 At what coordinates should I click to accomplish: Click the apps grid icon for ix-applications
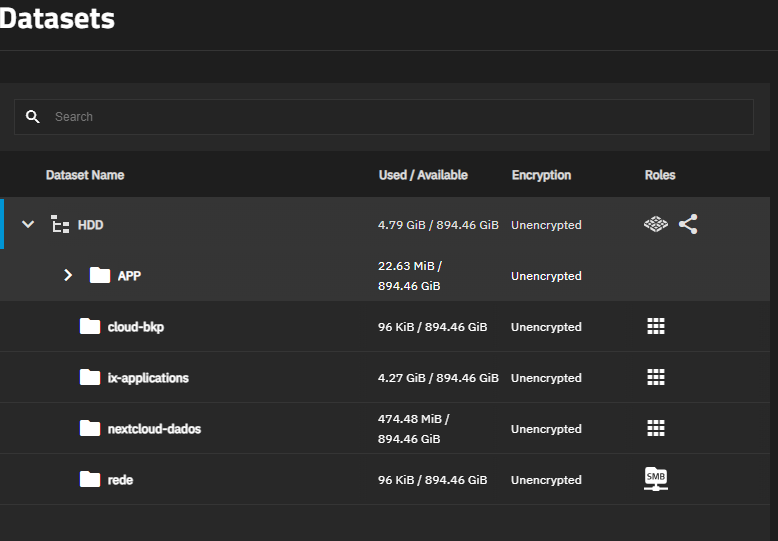[655, 377]
